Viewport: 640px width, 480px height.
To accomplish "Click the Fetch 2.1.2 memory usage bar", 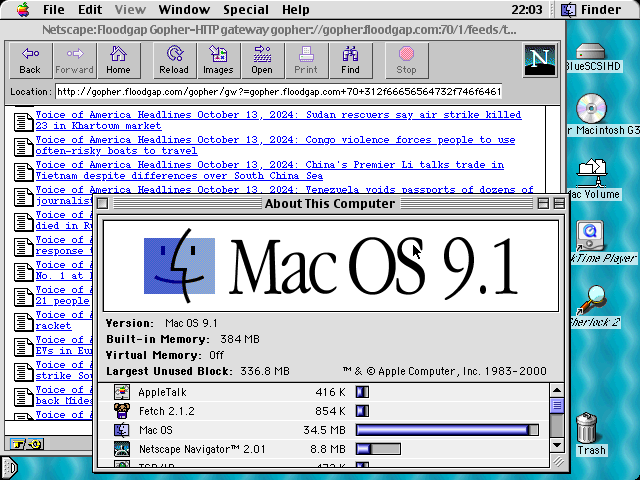I will [x=362, y=411].
